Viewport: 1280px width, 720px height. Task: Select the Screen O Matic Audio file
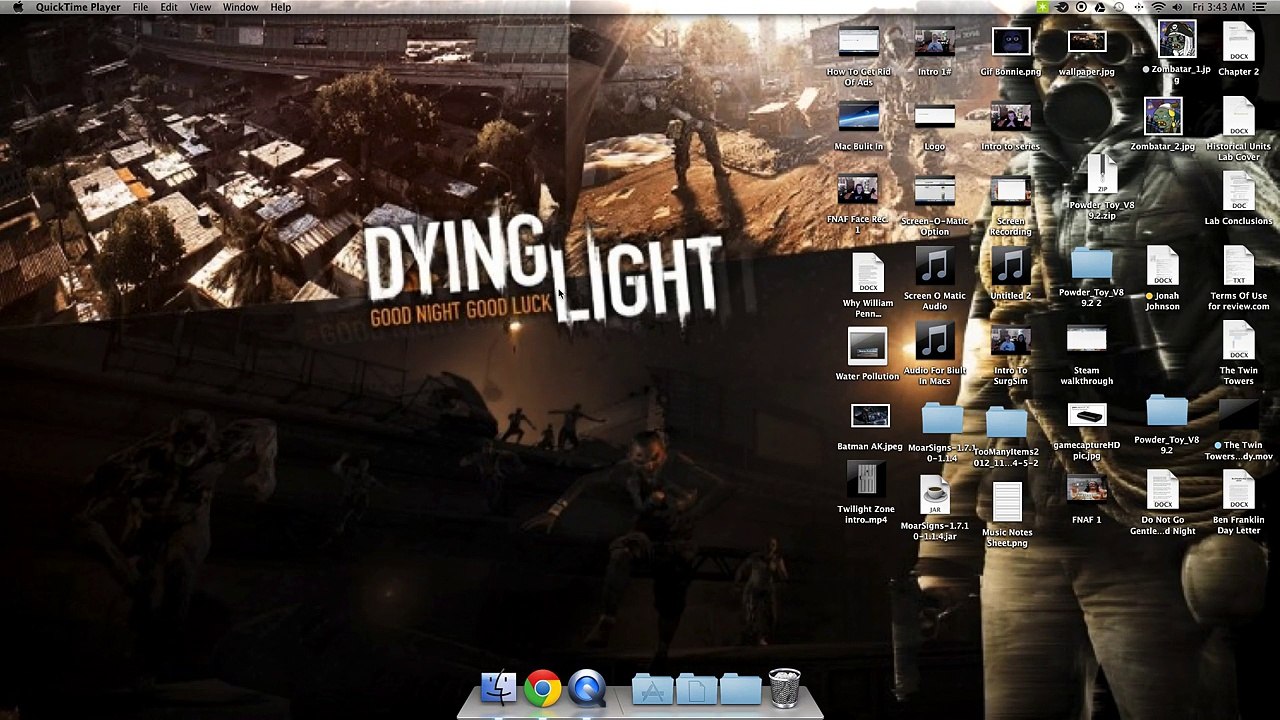tap(934, 267)
